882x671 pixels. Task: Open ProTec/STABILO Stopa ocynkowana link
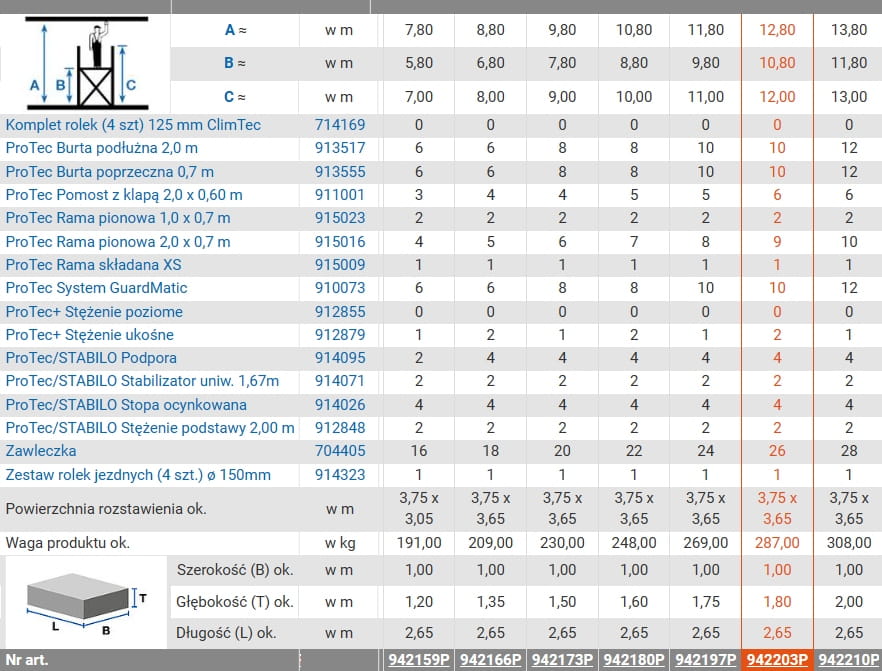coord(126,405)
